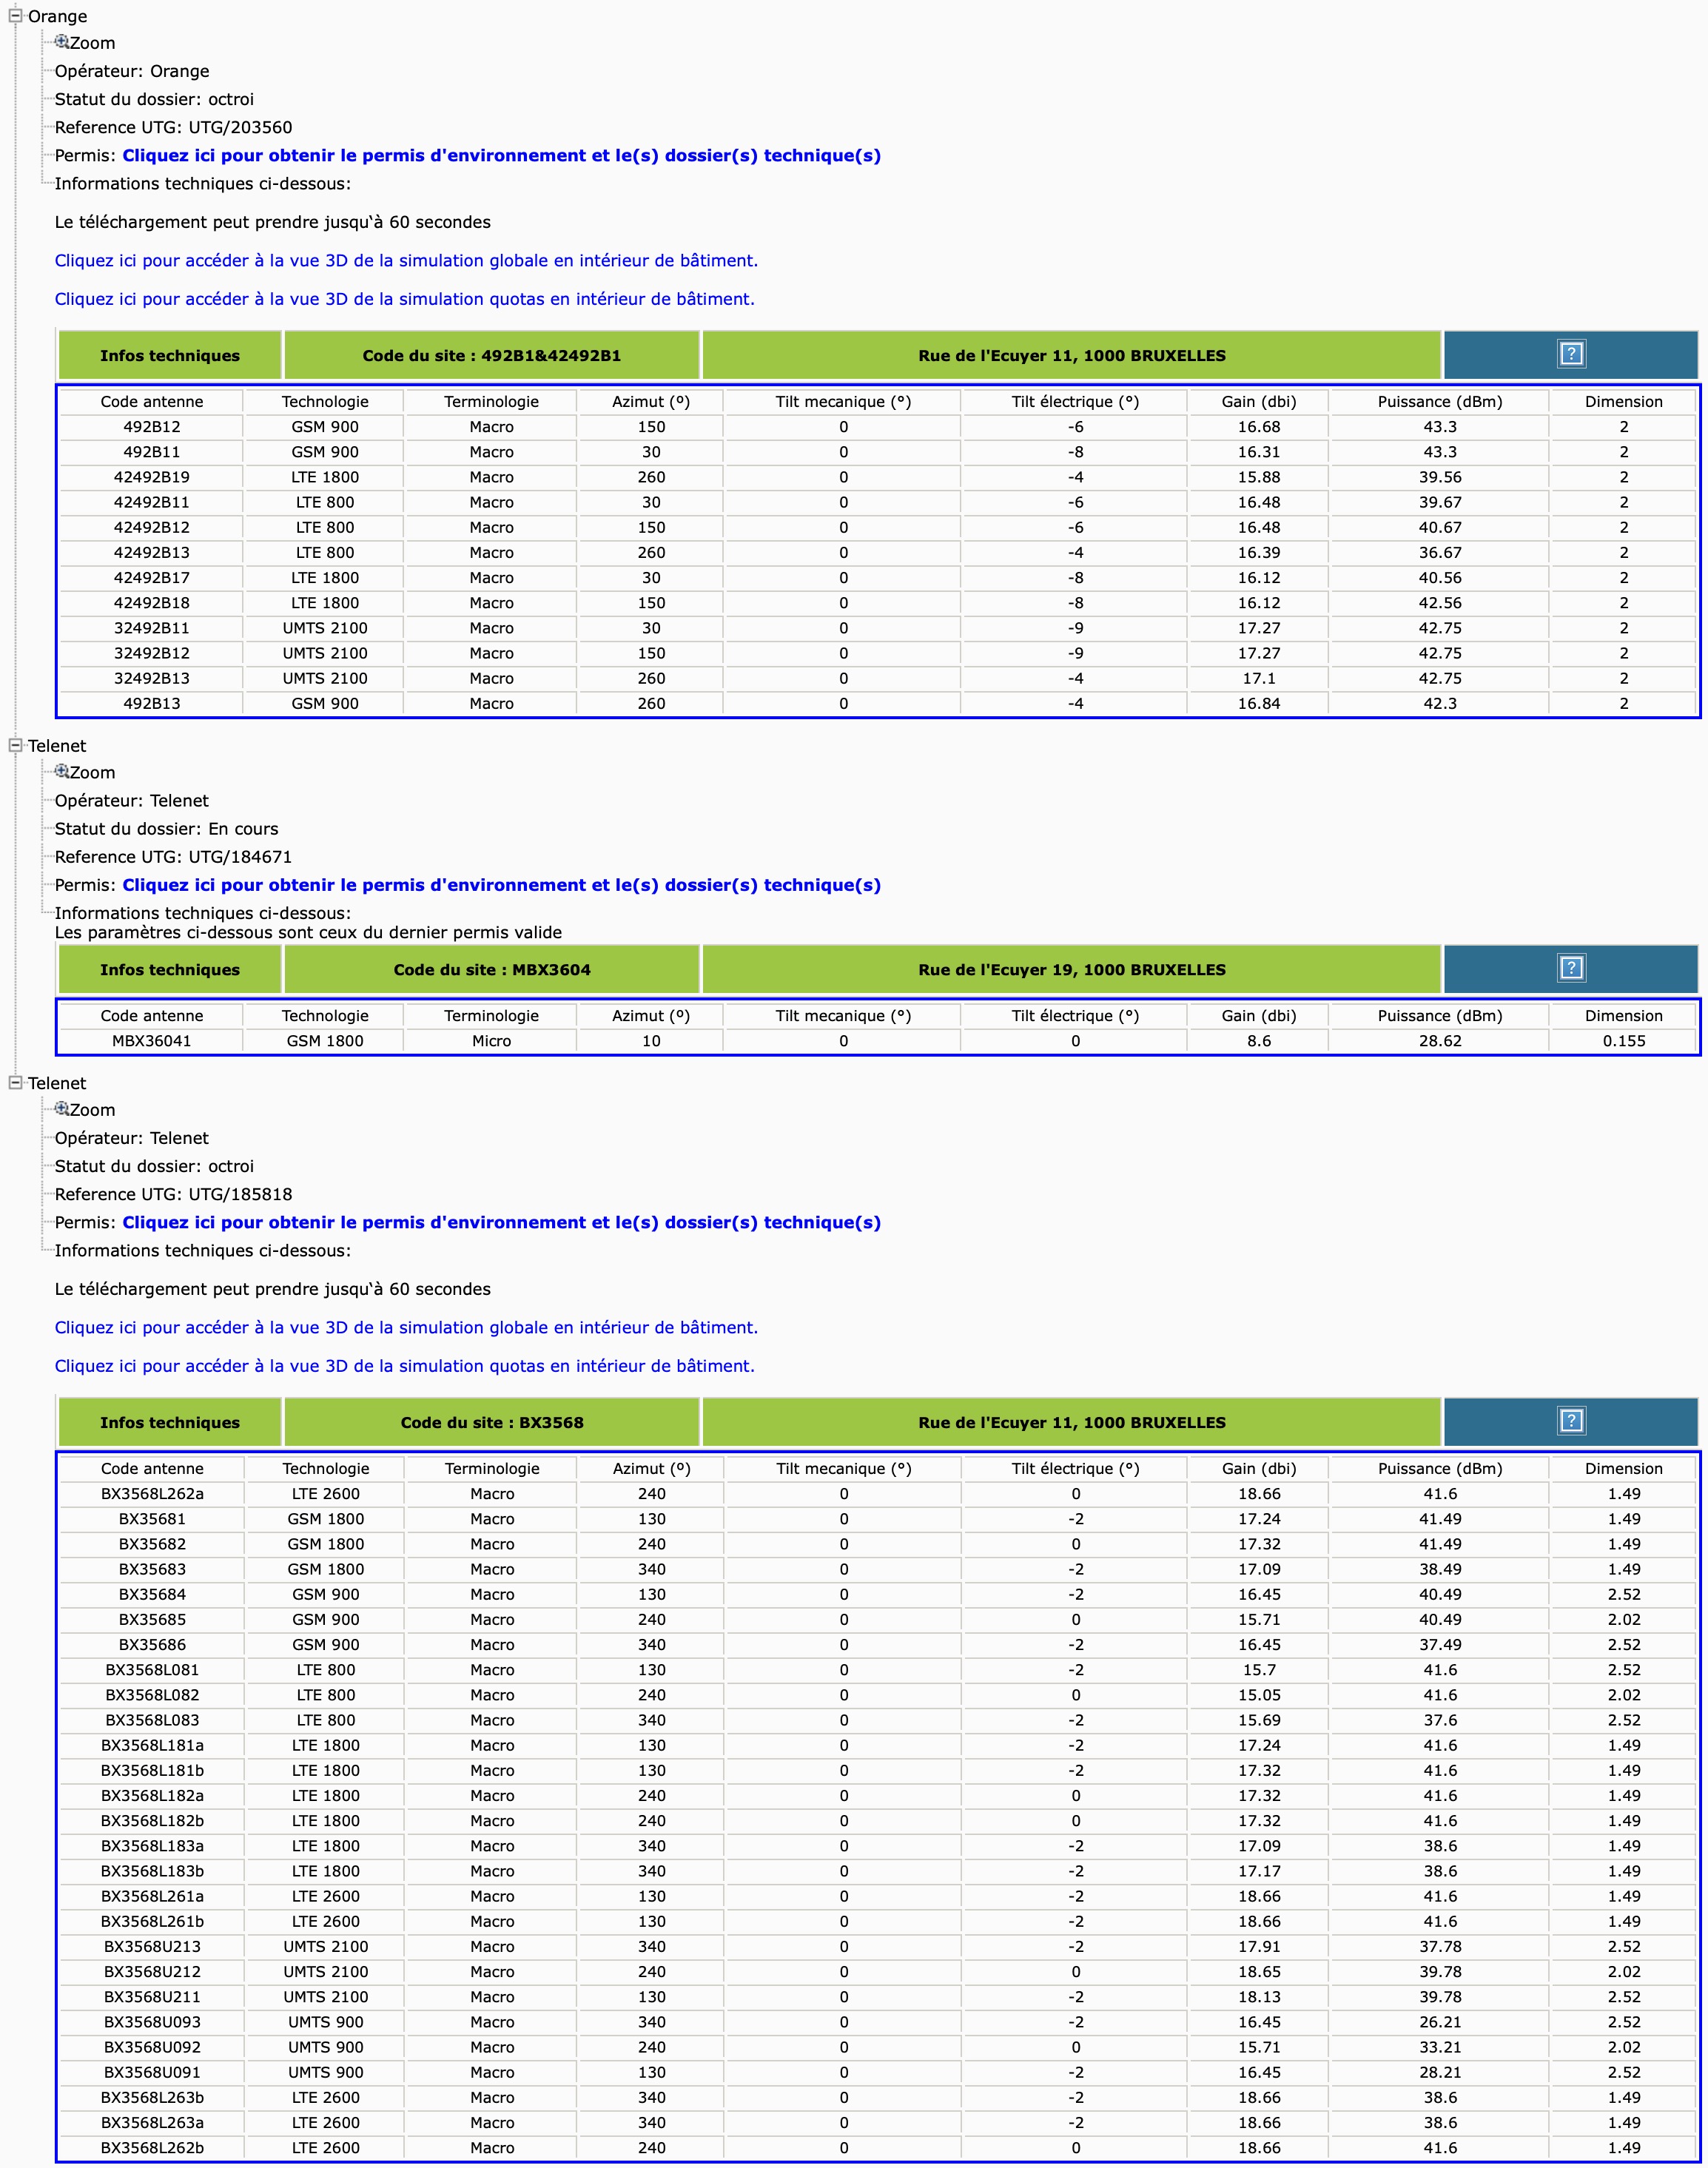Click antenna code 42492B13 cell

coord(152,552)
